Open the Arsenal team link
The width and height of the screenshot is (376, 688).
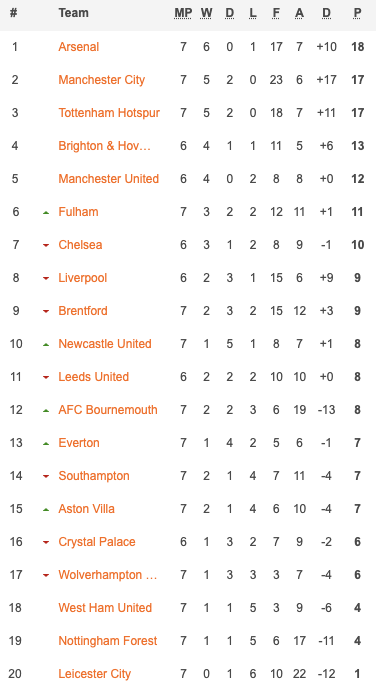79,47
